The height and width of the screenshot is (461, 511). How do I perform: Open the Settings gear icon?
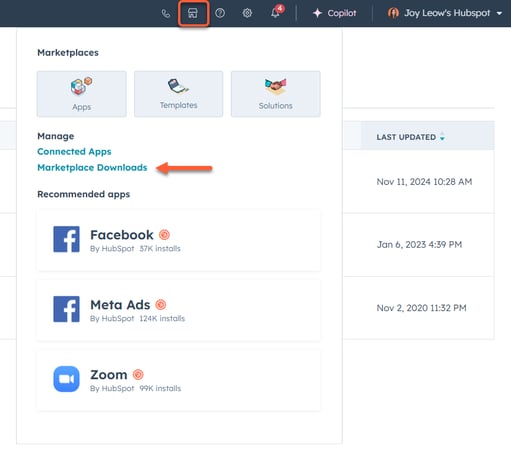tap(247, 13)
